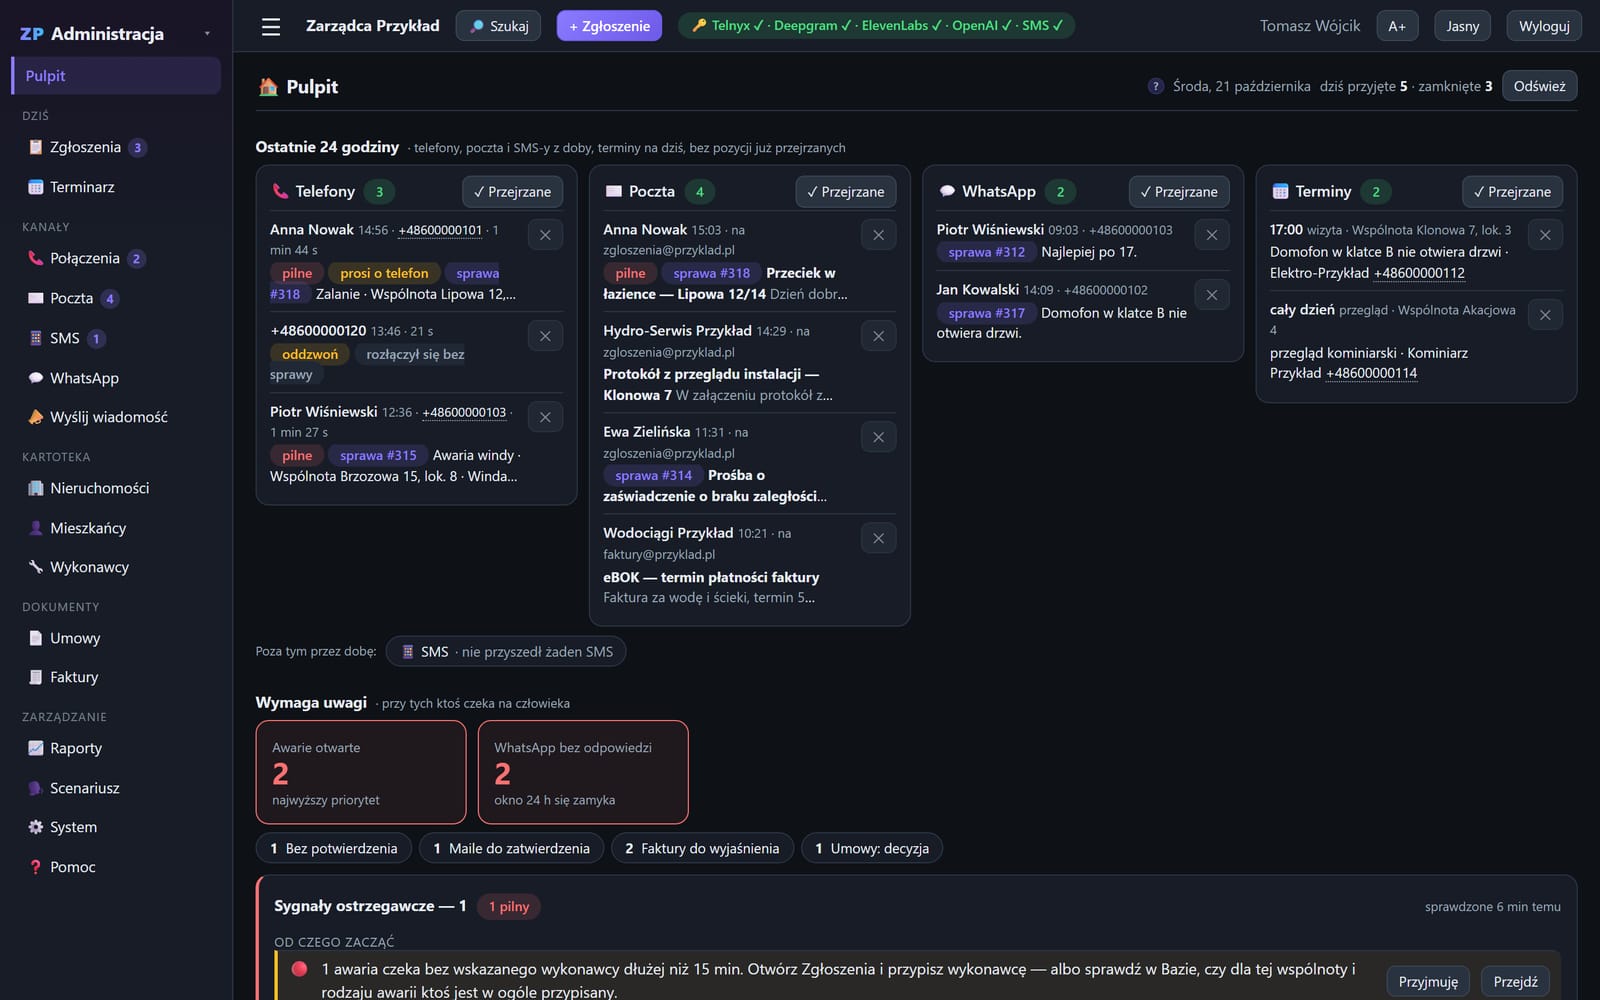Open the hamburger menu icon
The height and width of the screenshot is (1000, 1600).
click(x=271, y=27)
